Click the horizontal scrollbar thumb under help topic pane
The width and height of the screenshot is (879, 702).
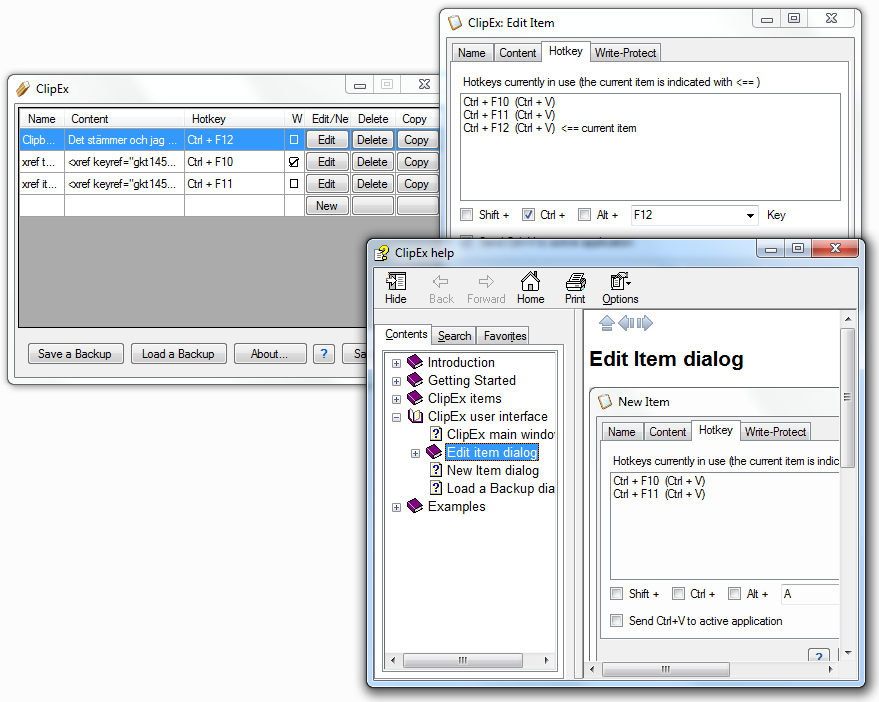[x=666, y=669]
